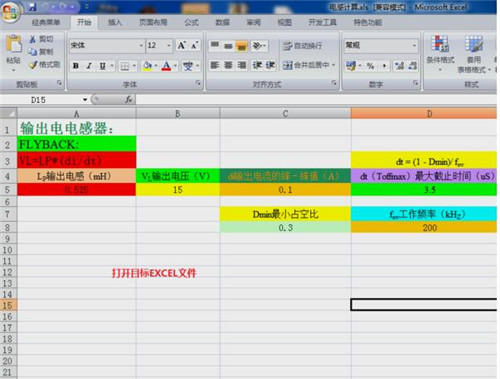This screenshot has height=379, width=500.
Task: Click the Insert Function fx button
Action: [128, 99]
